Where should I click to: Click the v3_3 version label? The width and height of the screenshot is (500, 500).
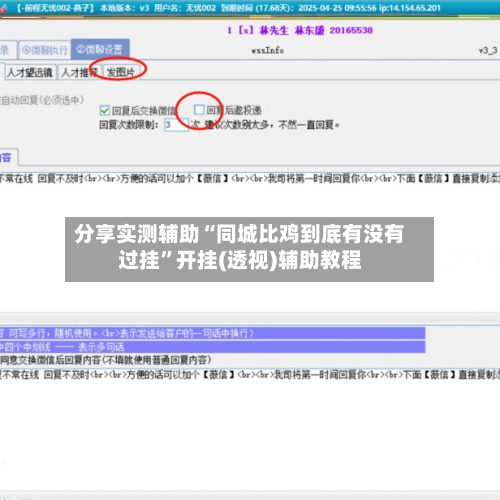pyautogui.click(x=488, y=50)
